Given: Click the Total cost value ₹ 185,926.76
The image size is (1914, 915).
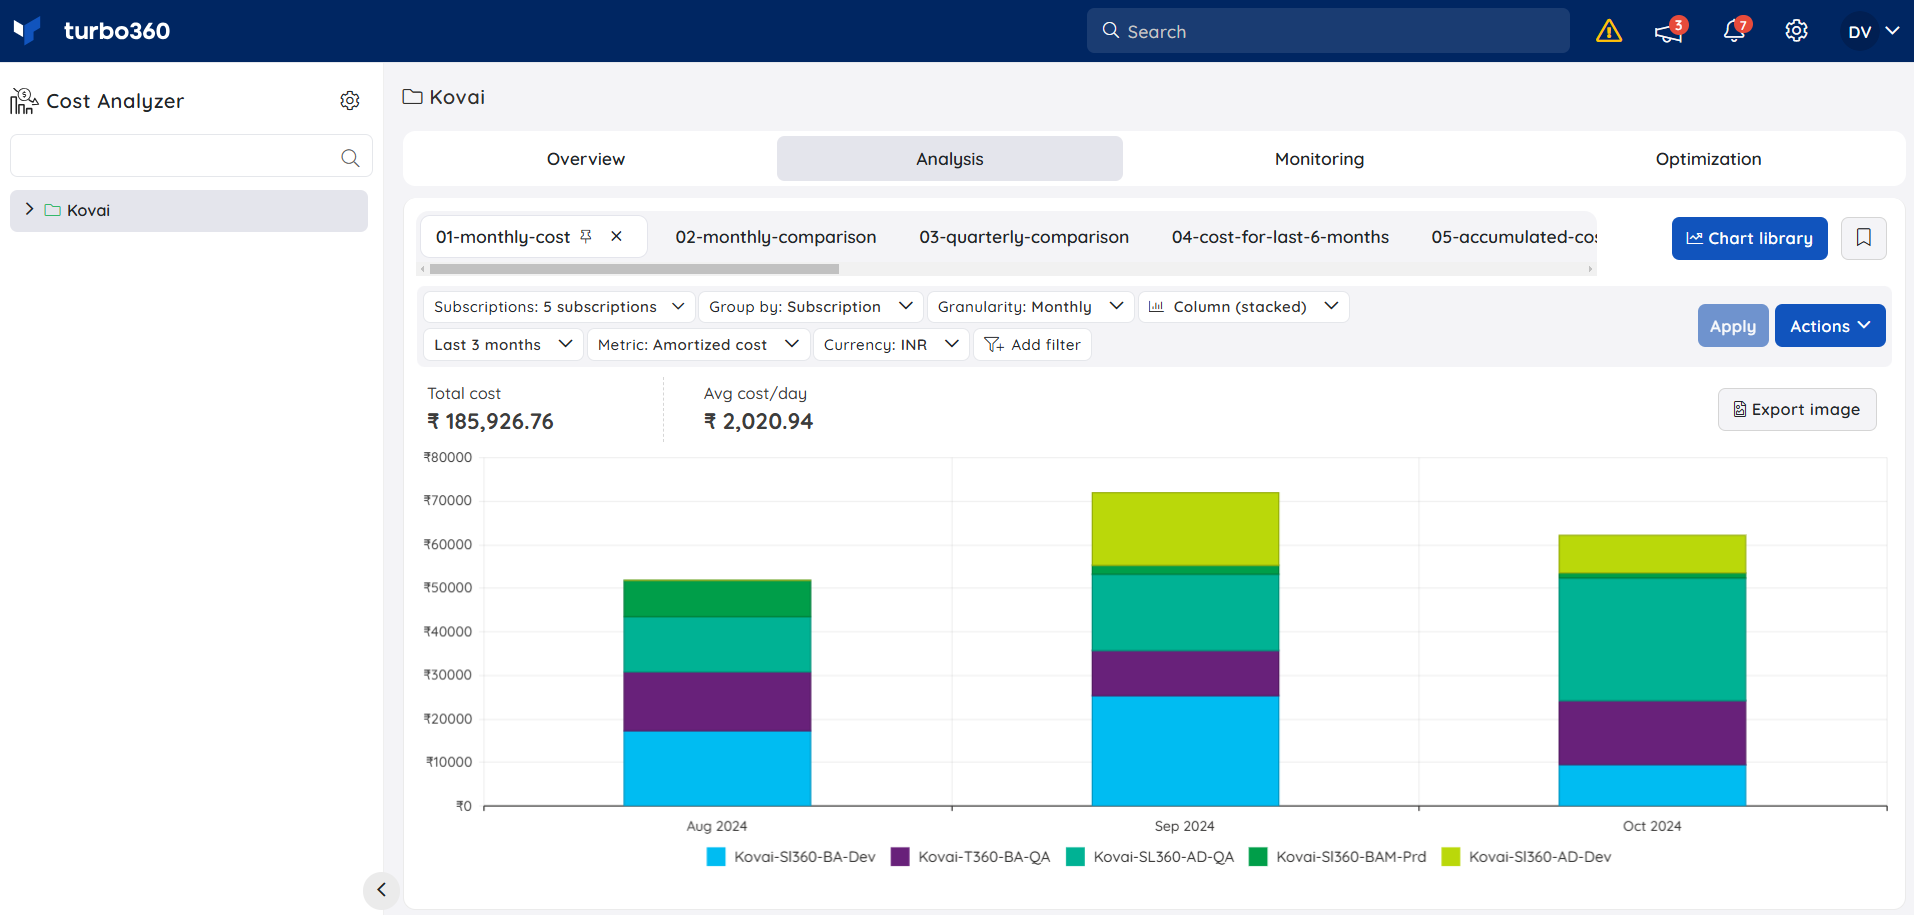Looking at the screenshot, I should click(x=490, y=422).
